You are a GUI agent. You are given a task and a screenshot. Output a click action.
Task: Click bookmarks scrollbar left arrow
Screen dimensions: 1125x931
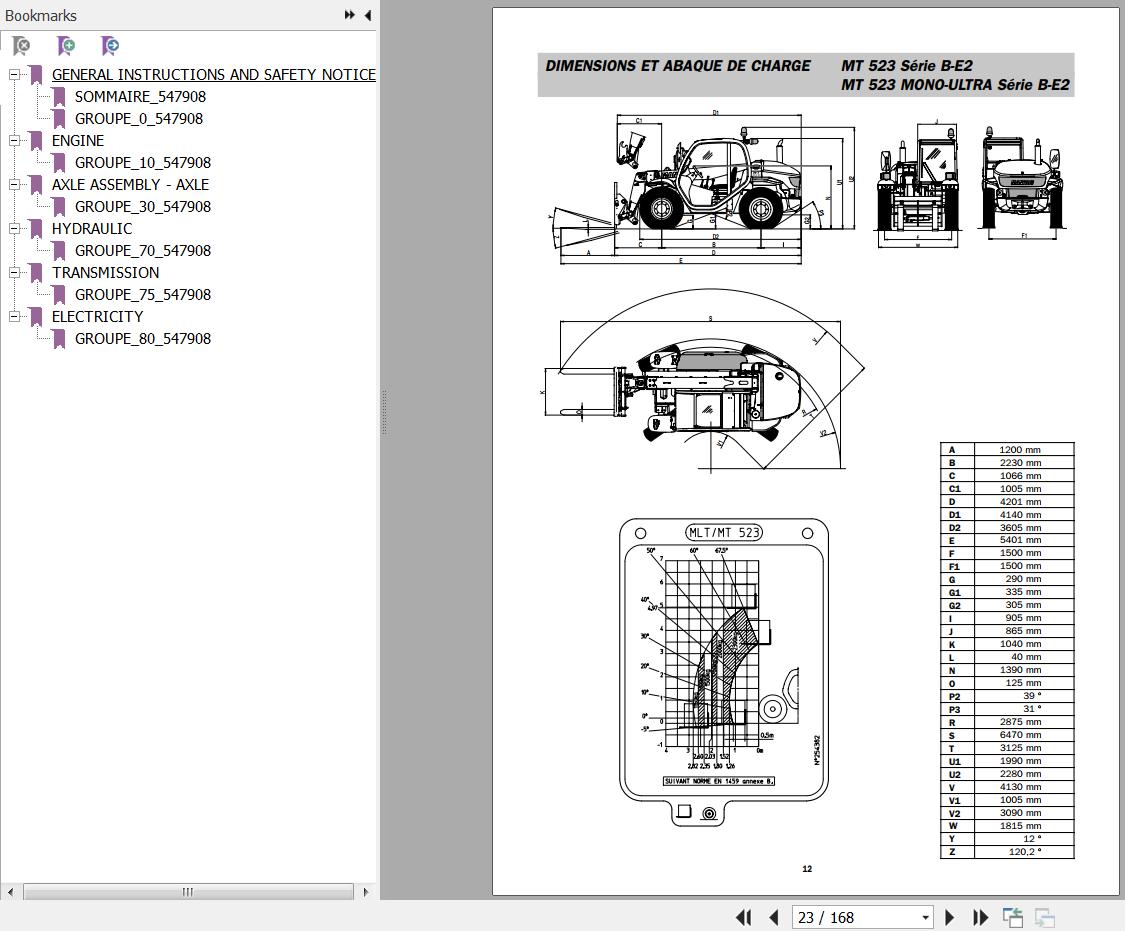[10, 892]
